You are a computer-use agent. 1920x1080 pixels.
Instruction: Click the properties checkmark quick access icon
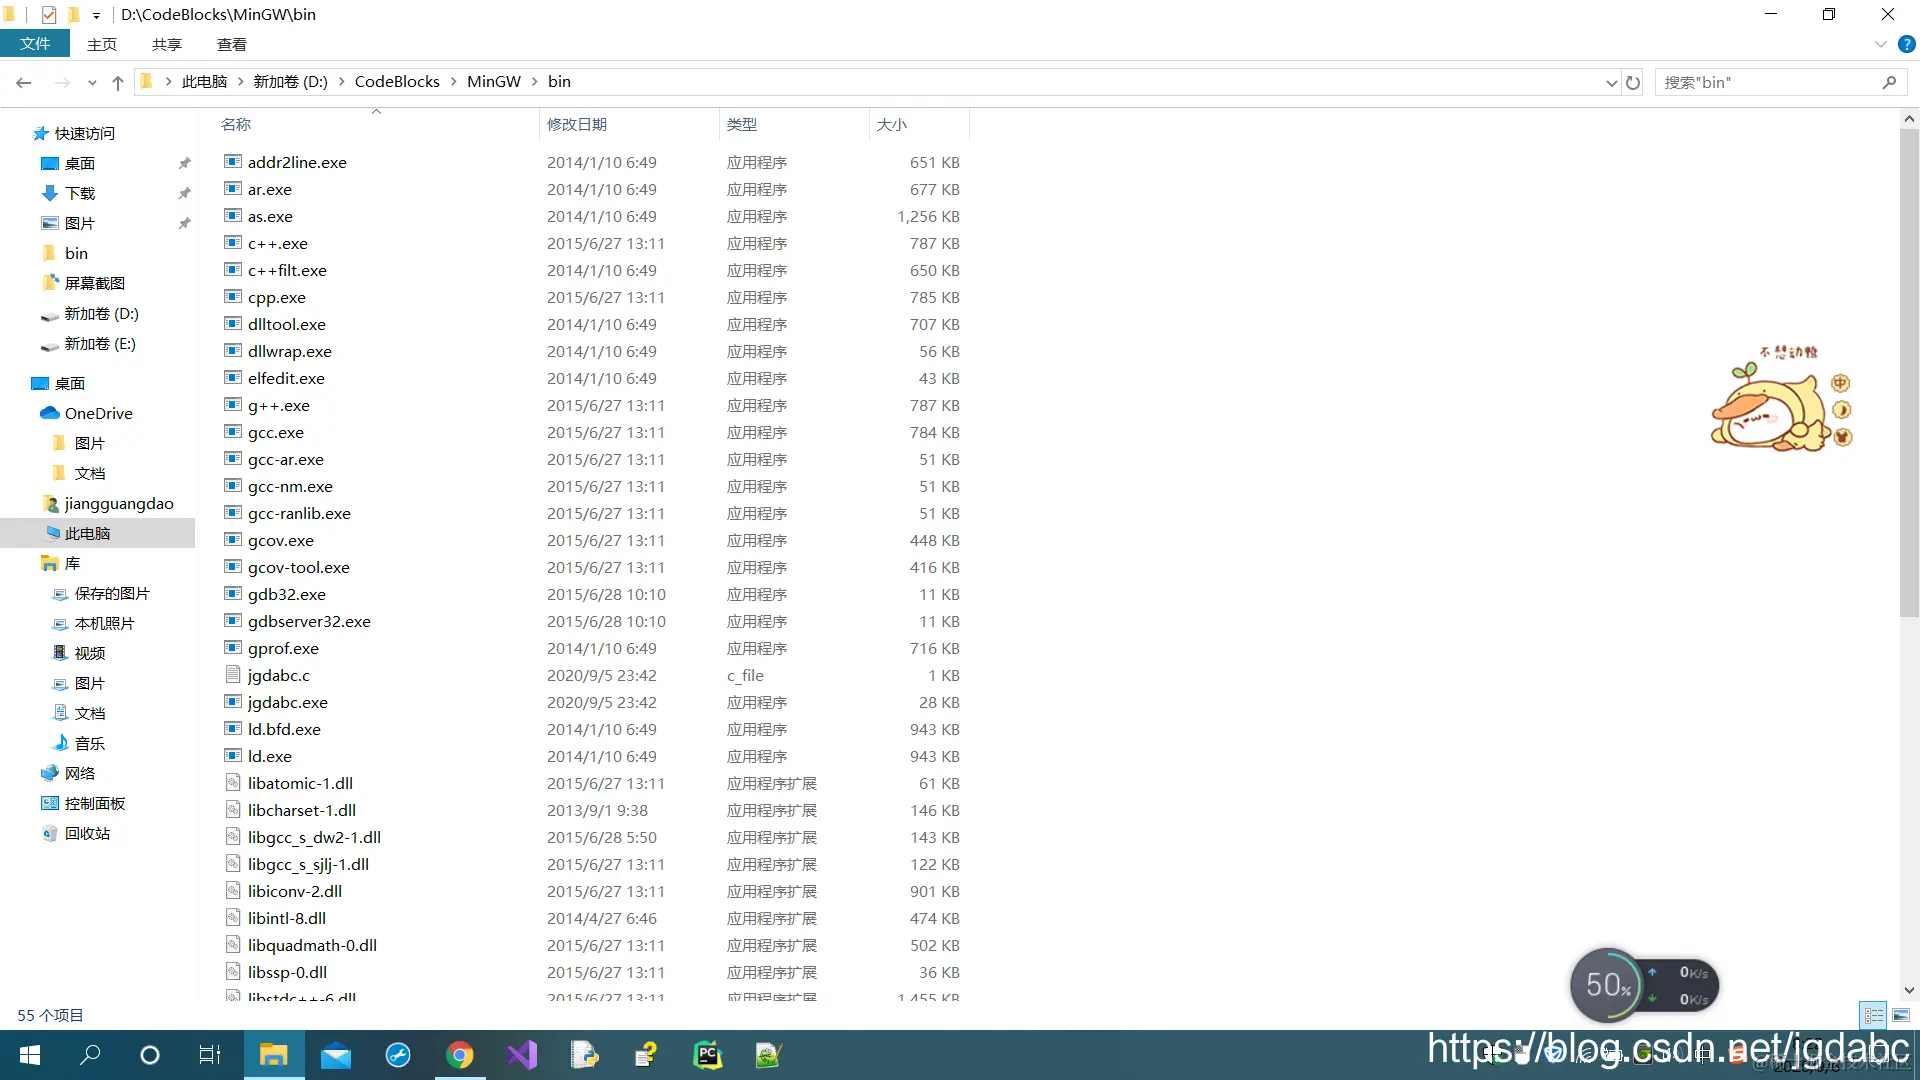click(49, 14)
